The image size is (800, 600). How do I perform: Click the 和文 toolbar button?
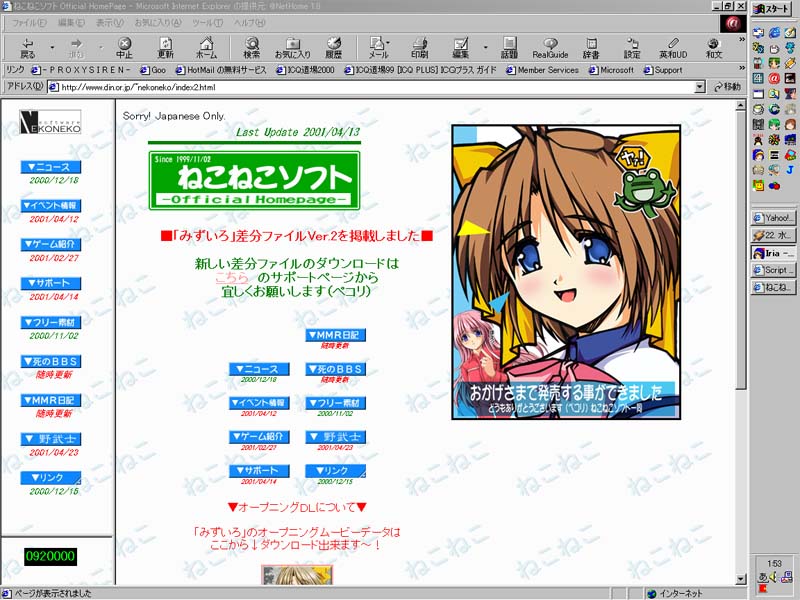pos(714,48)
